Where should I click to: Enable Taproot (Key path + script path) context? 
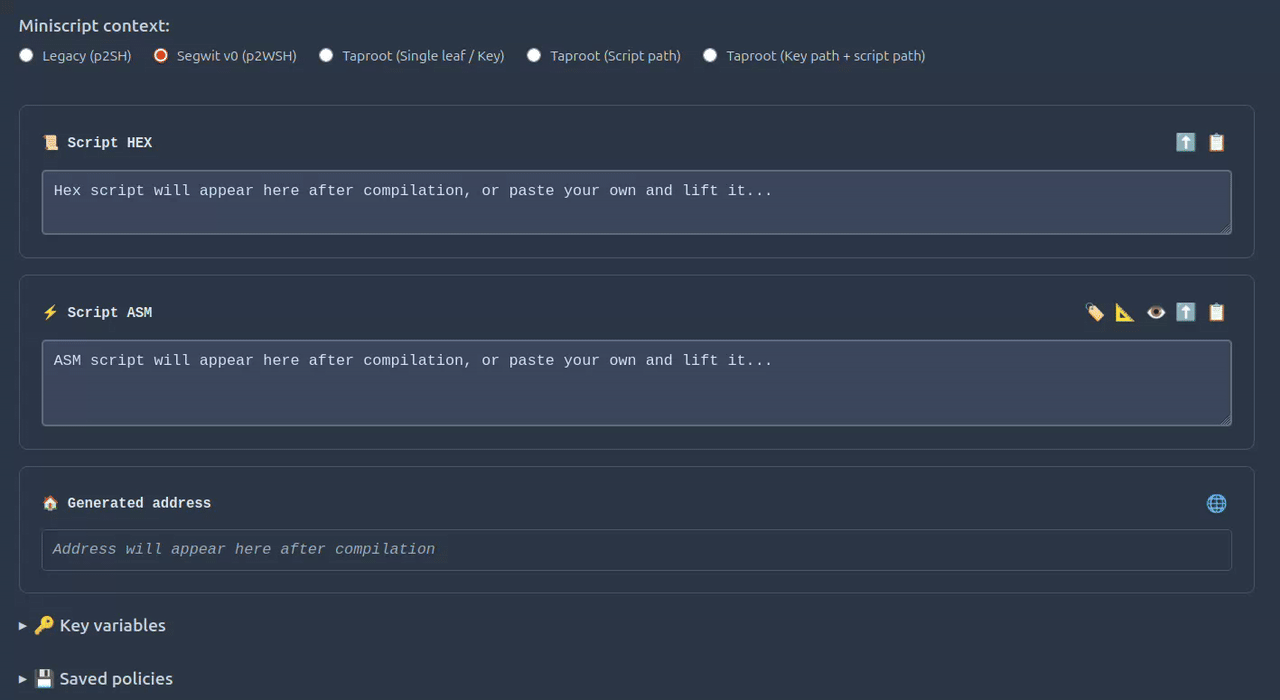710,56
